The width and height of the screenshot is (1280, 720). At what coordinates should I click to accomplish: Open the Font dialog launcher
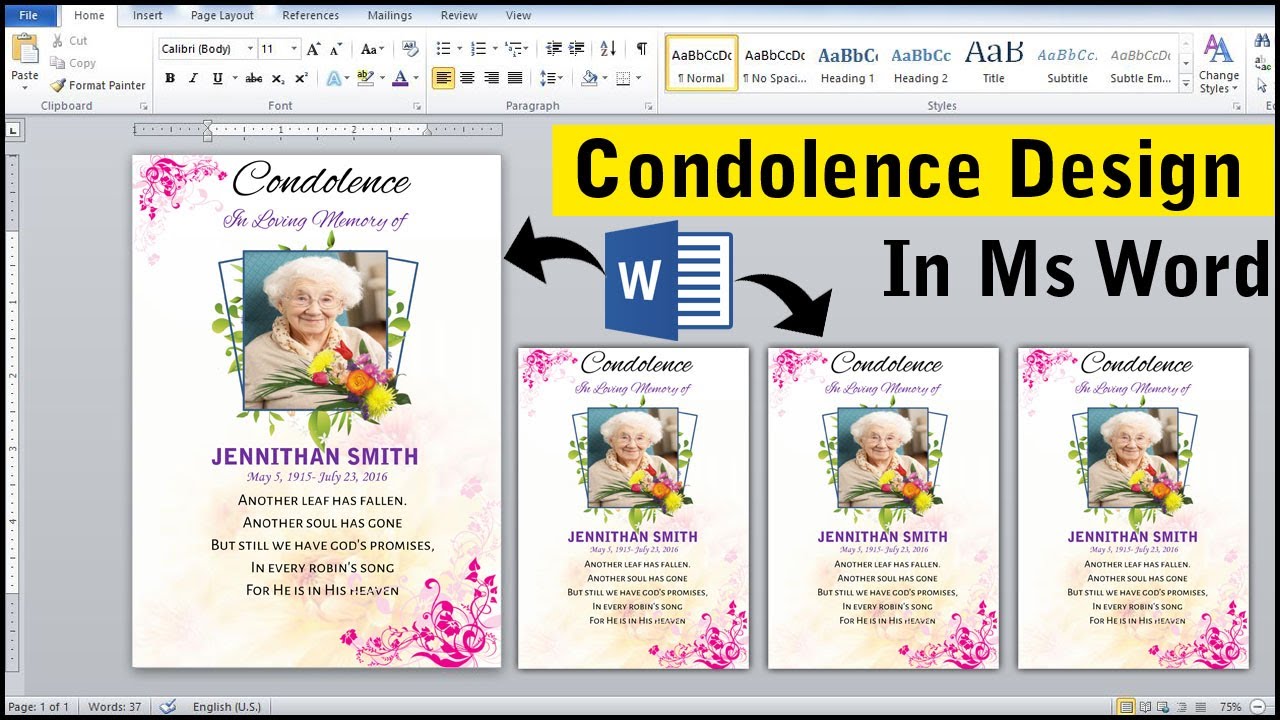coord(417,106)
